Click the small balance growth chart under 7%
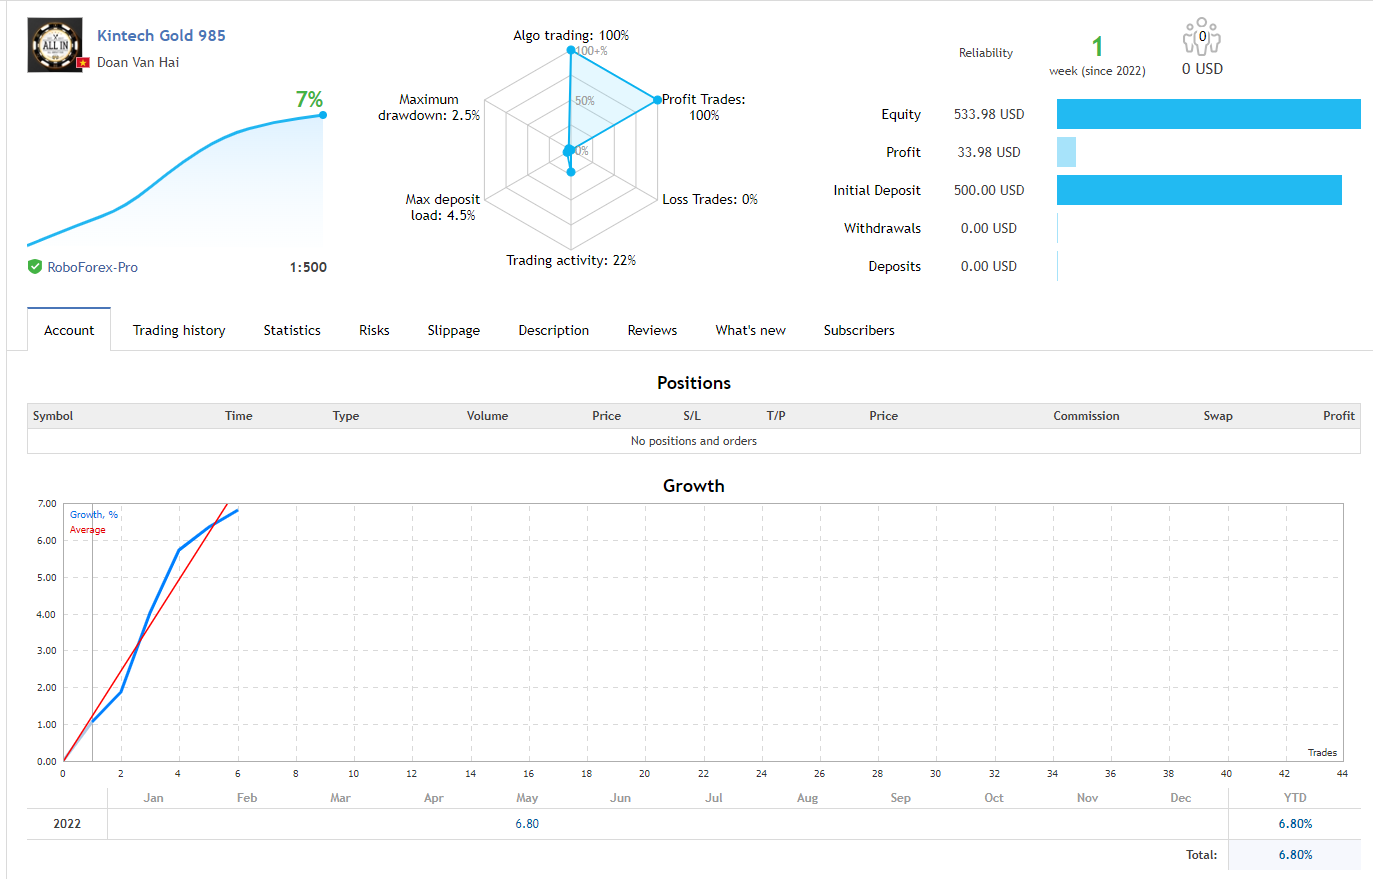 pyautogui.click(x=176, y=180)
